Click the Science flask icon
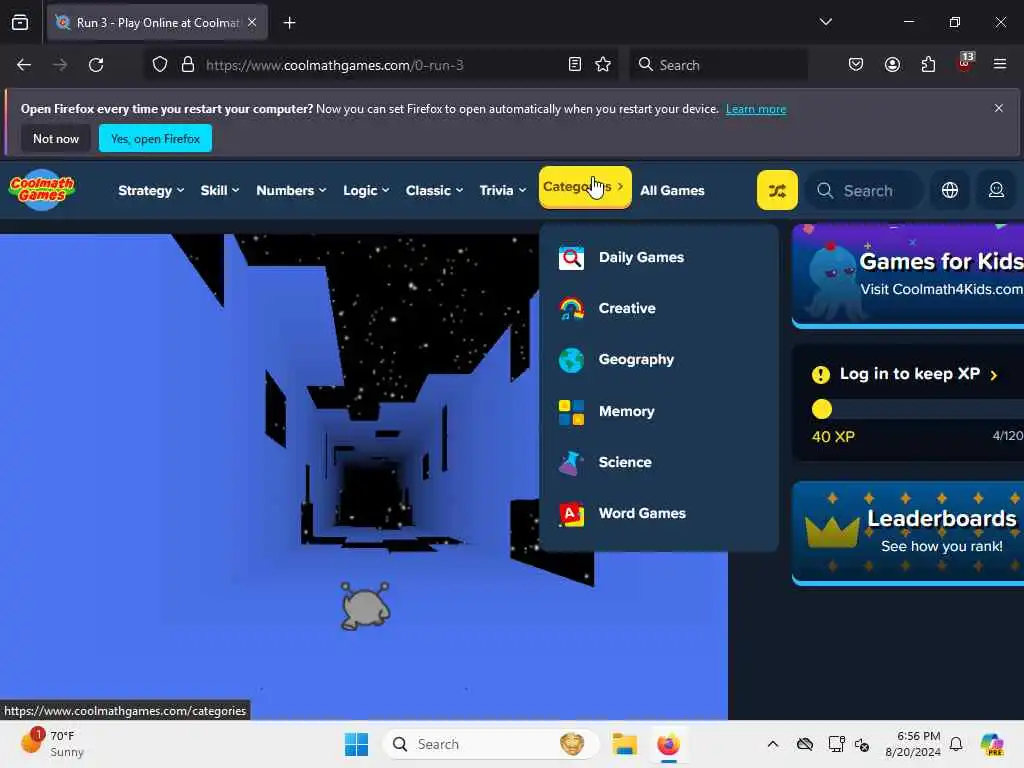 571,462
